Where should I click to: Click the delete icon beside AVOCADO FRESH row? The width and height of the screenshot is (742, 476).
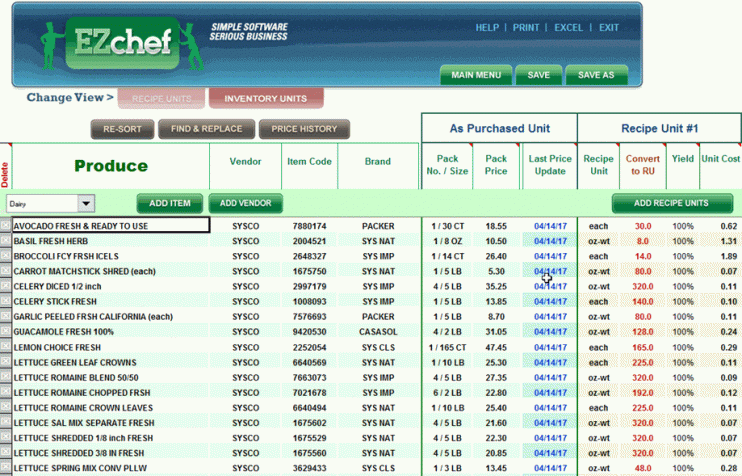5,226
